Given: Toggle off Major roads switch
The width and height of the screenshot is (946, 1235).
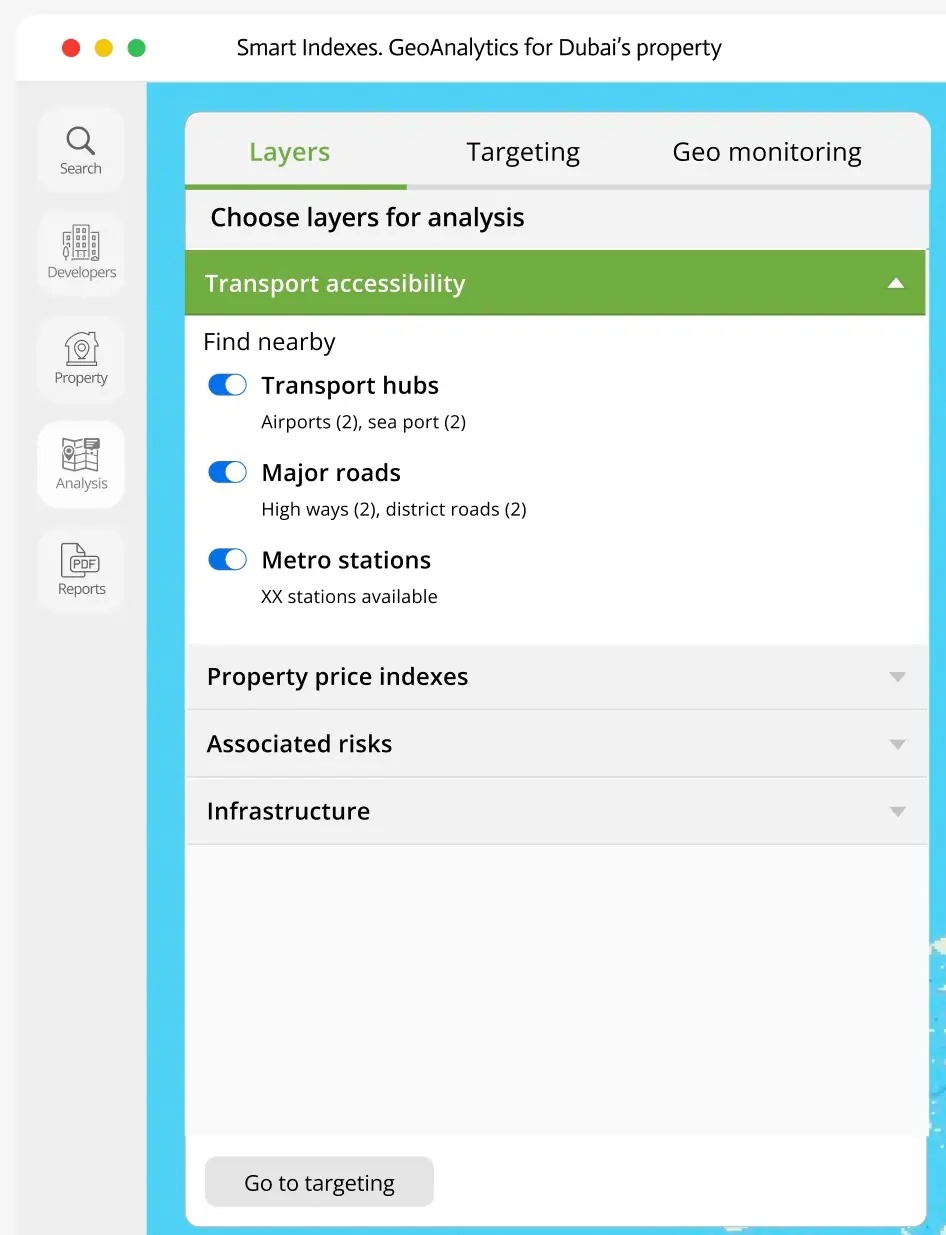Looking at the screenshot, I should (x=228, y=472).
